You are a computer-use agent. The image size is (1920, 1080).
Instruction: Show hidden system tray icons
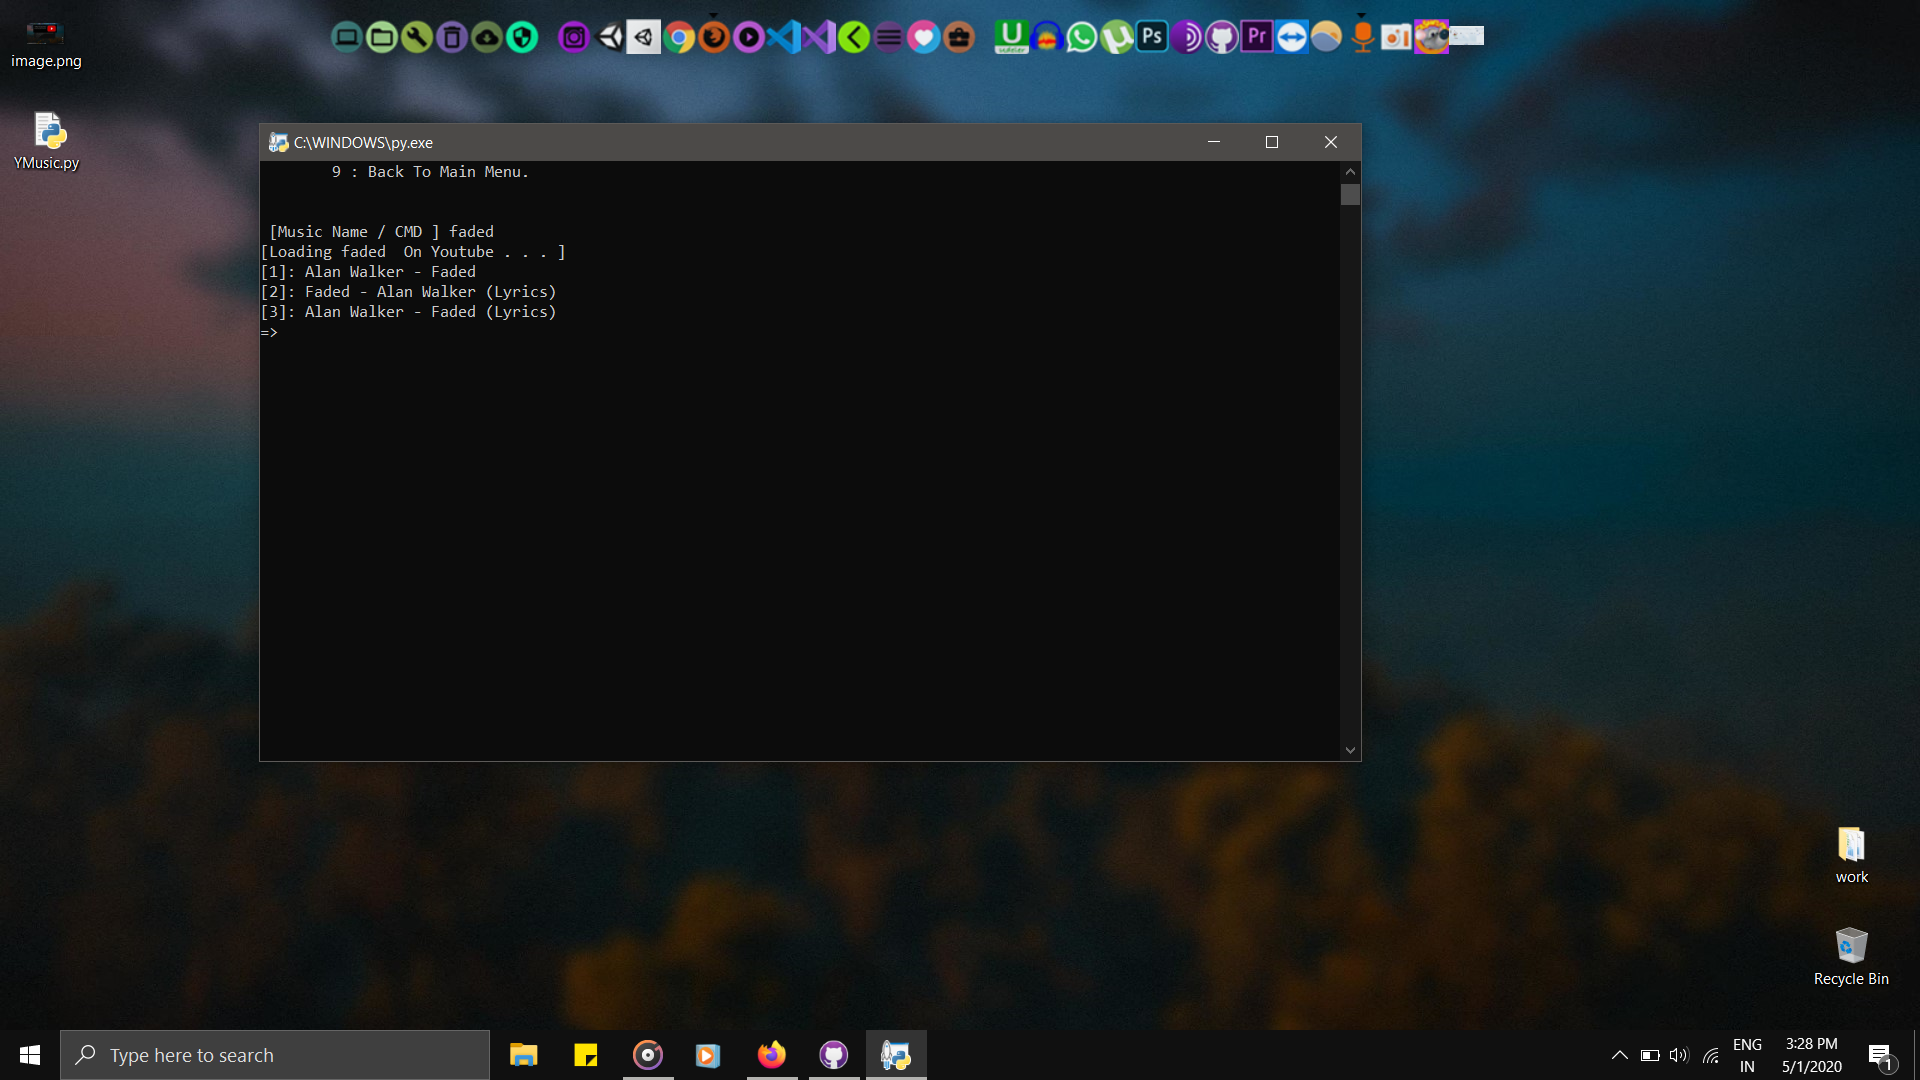pyautogui.click(x=1619, y=1055)
